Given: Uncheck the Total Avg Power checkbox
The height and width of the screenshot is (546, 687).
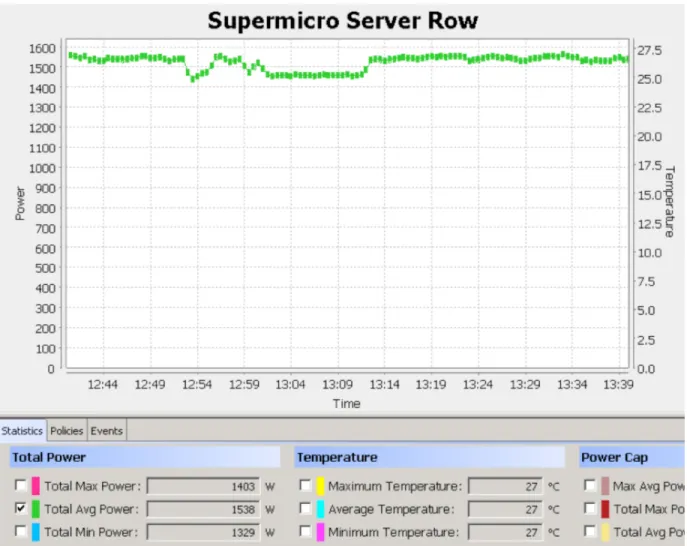Looking at the screenshot, I should pos(21,508).
